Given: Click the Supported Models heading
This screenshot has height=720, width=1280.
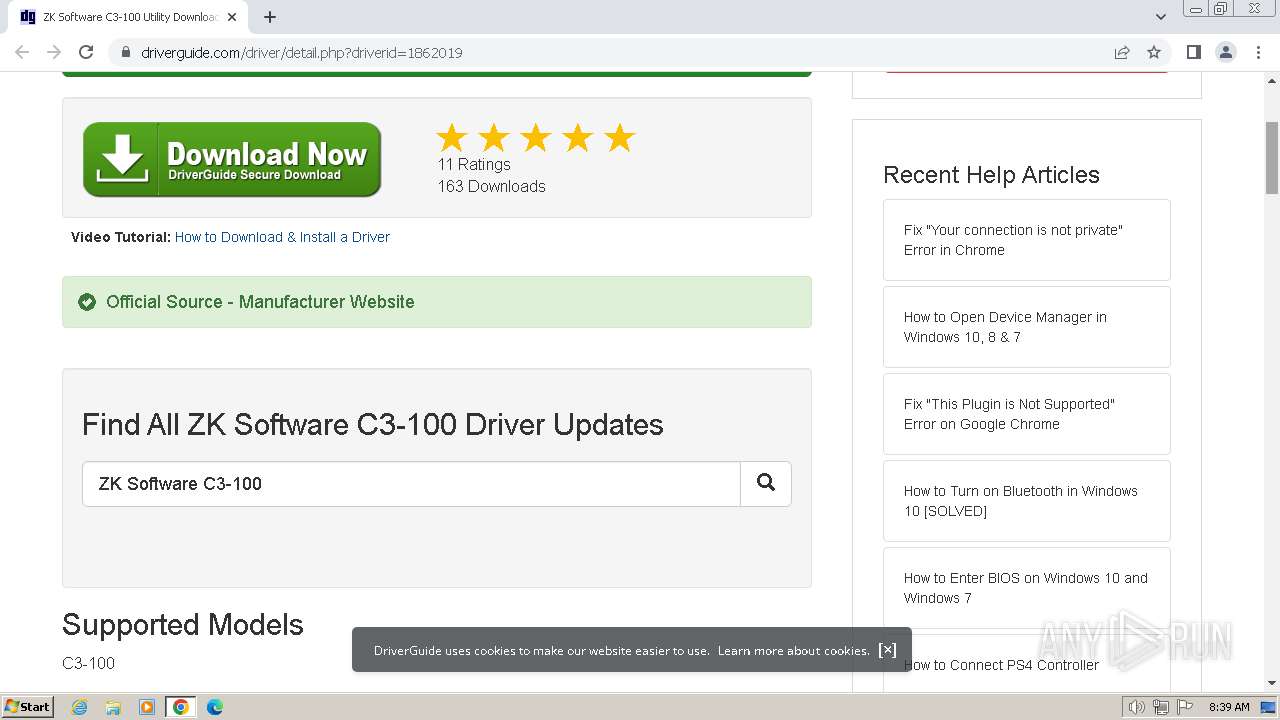Looking at the screenshot, I should pos(183,625).
